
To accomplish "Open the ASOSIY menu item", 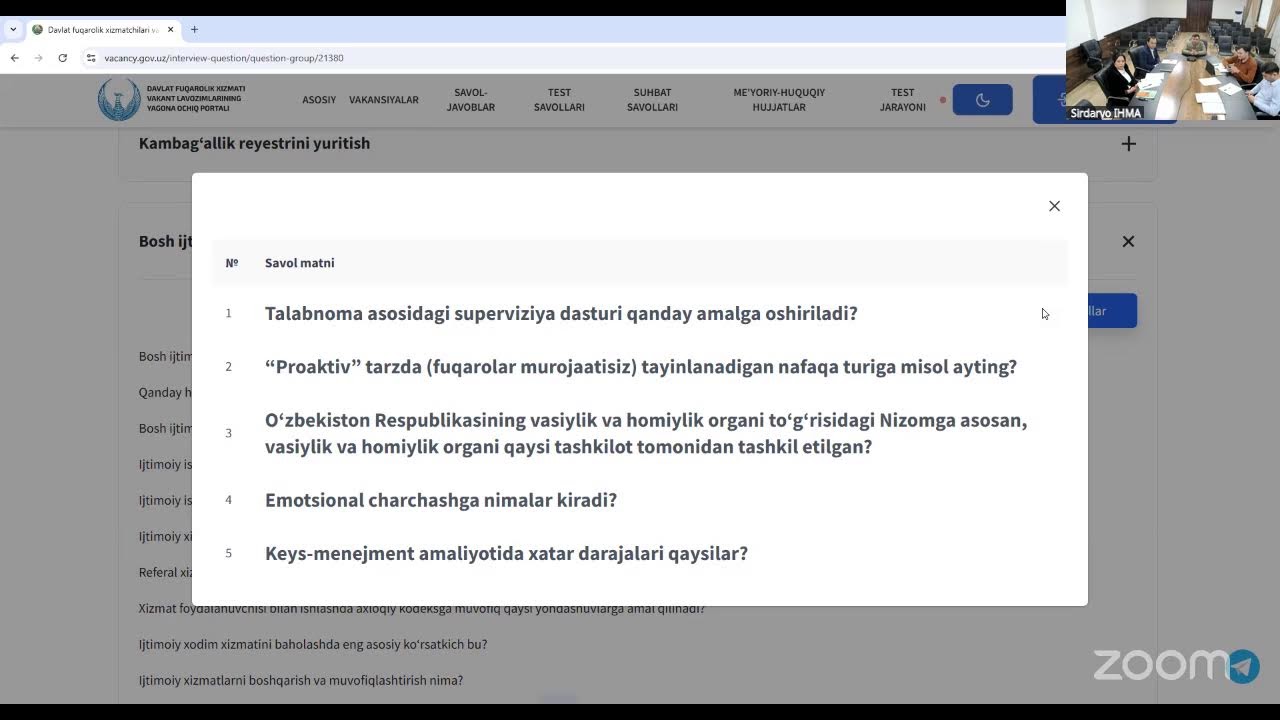I will 319,100.
